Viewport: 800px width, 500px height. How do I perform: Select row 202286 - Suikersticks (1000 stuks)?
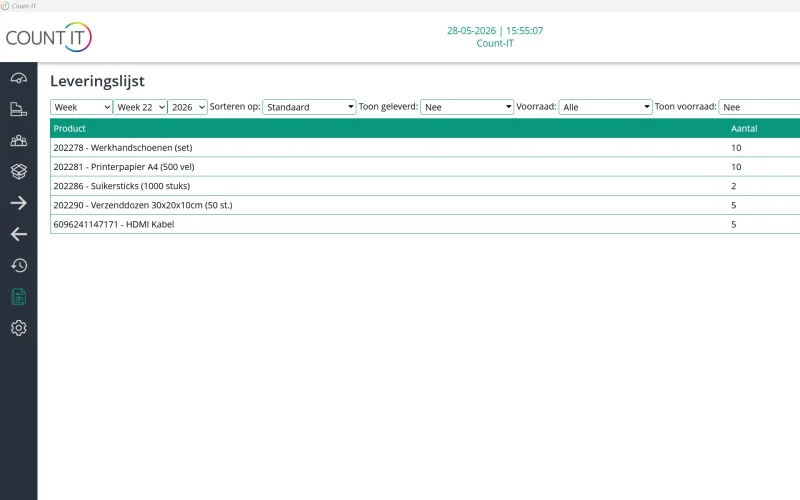pyautogui.click(x=425, y=186)
